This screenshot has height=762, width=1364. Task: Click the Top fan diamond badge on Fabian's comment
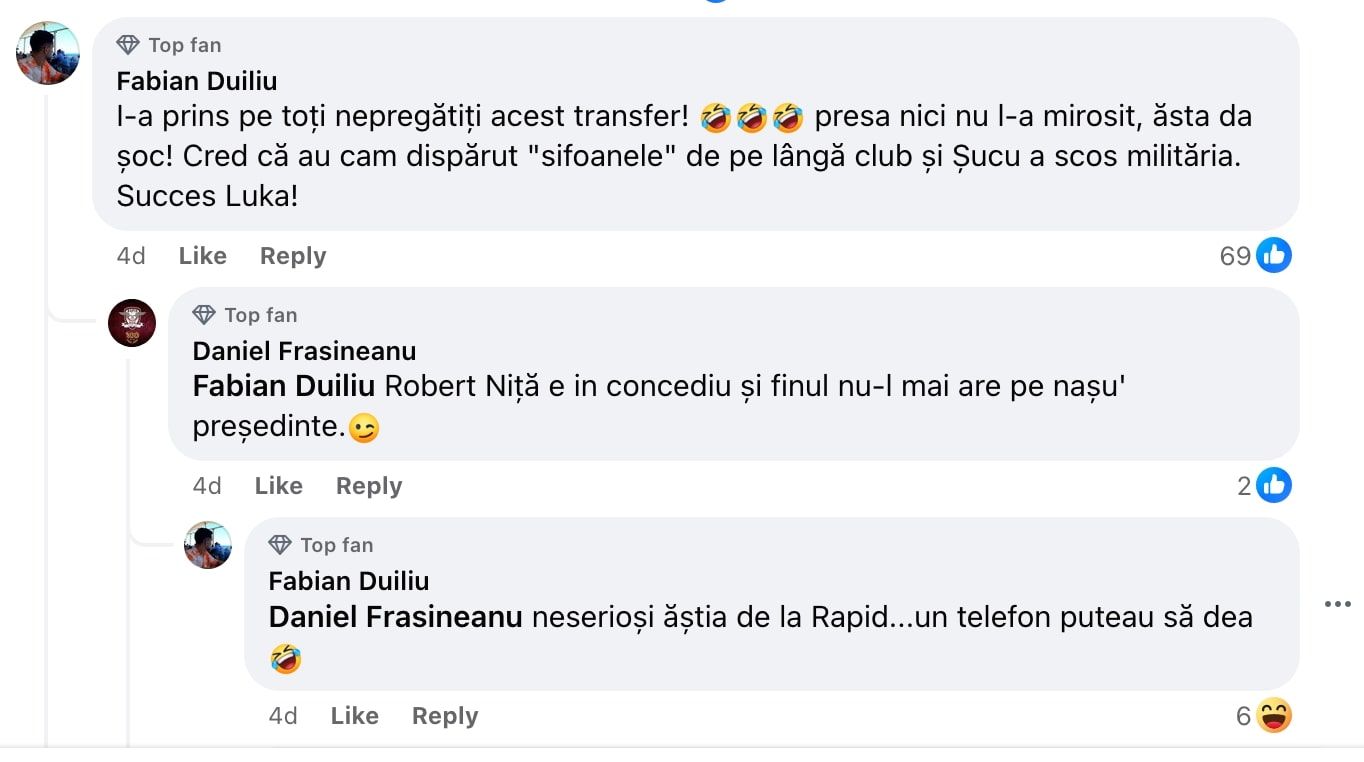click(128, 44)
